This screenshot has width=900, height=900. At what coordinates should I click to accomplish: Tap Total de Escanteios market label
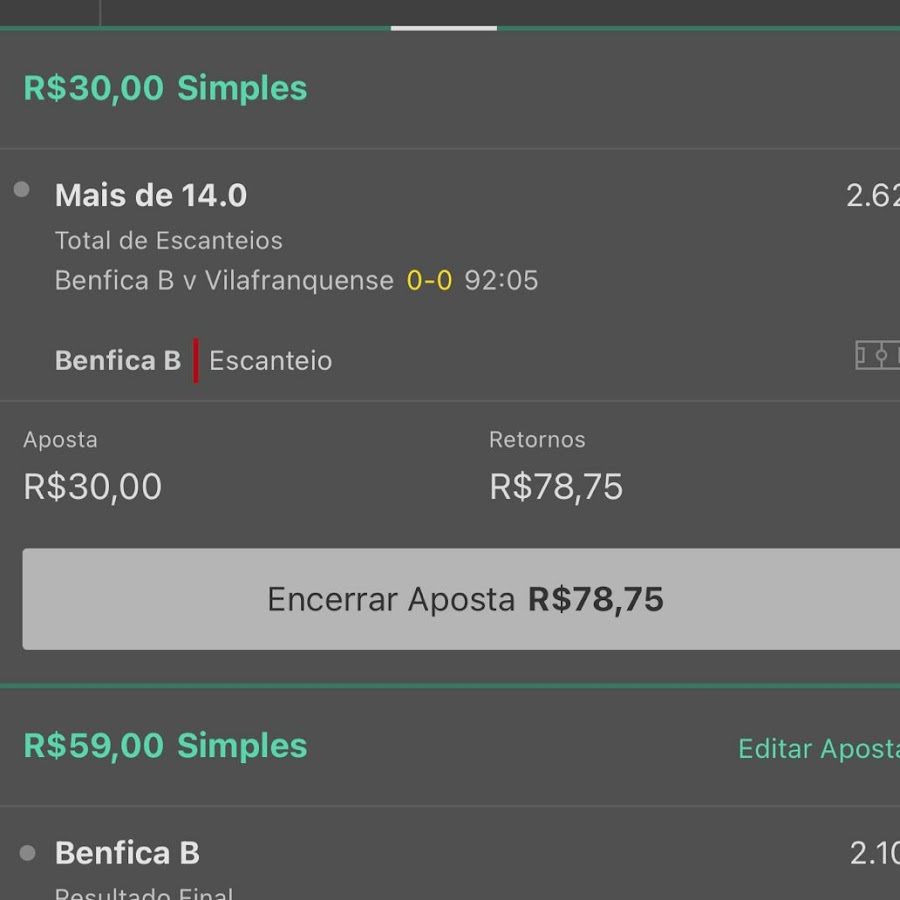pyautogui.click(x=169, y=240)
